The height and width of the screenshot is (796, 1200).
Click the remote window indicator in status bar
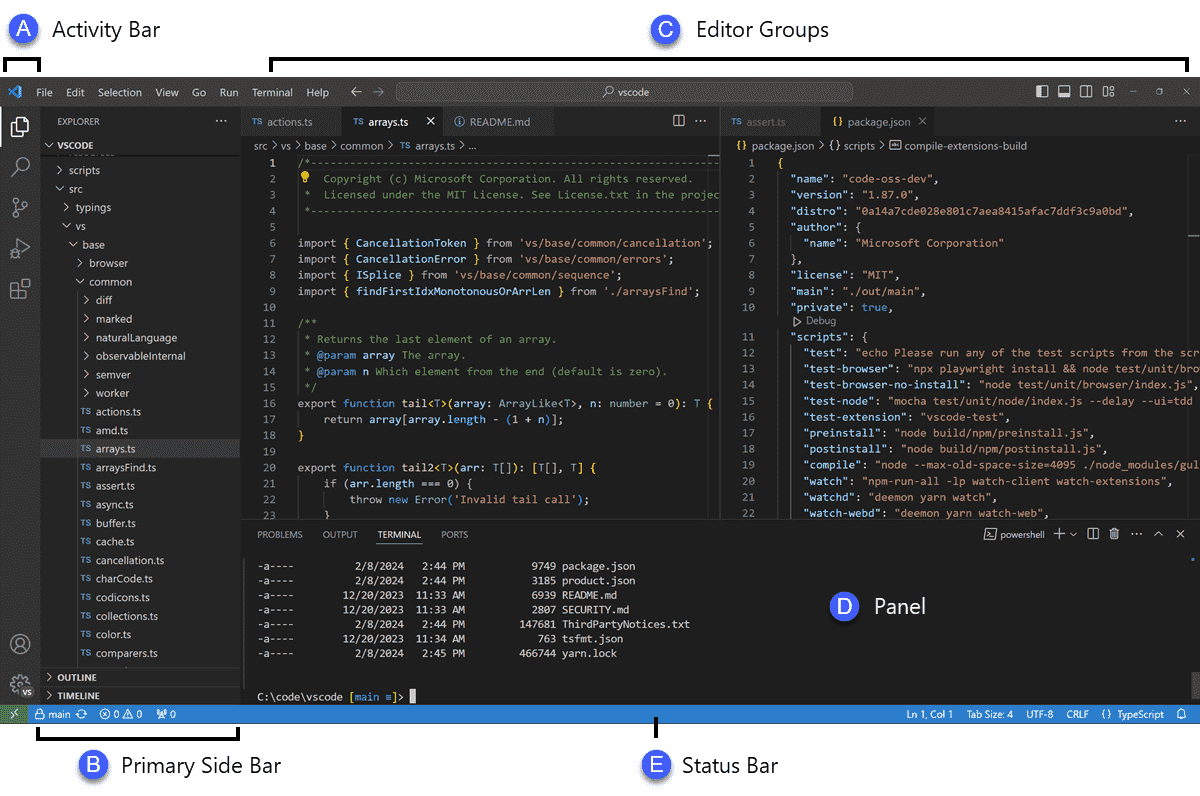pyautogui.click(x=13, y=714)
